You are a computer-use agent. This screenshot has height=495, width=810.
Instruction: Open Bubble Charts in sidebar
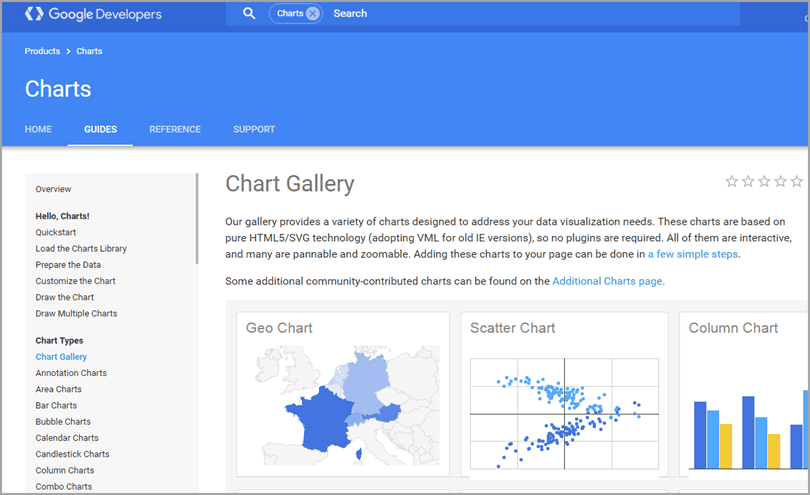click(63, 422)
